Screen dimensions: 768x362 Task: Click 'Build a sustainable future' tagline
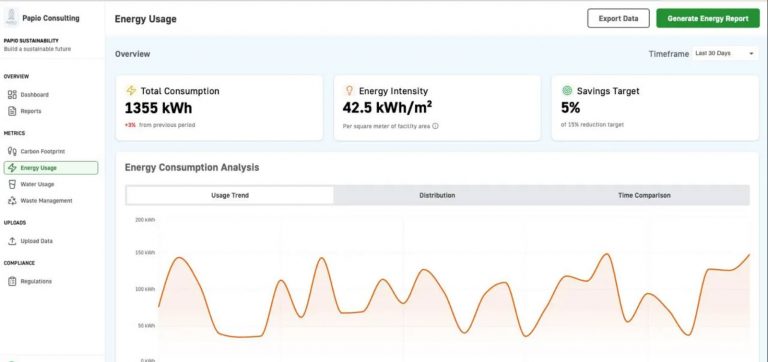[x=37, y=49]
